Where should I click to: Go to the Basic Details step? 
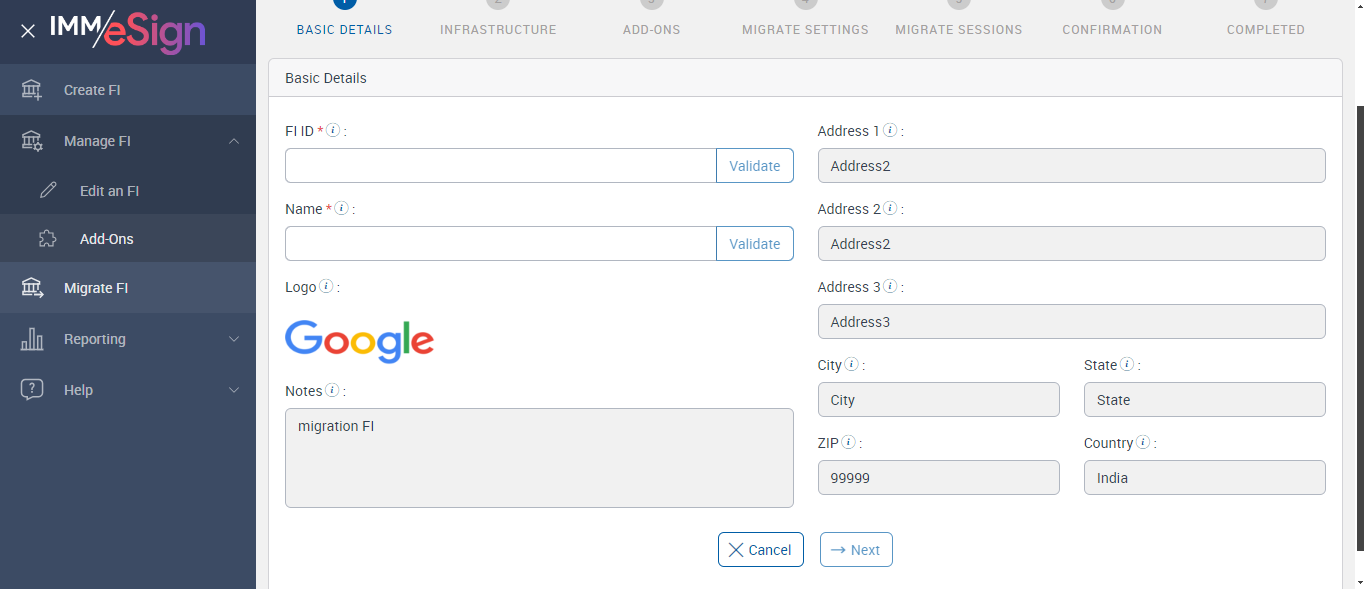tap(345, 29)
